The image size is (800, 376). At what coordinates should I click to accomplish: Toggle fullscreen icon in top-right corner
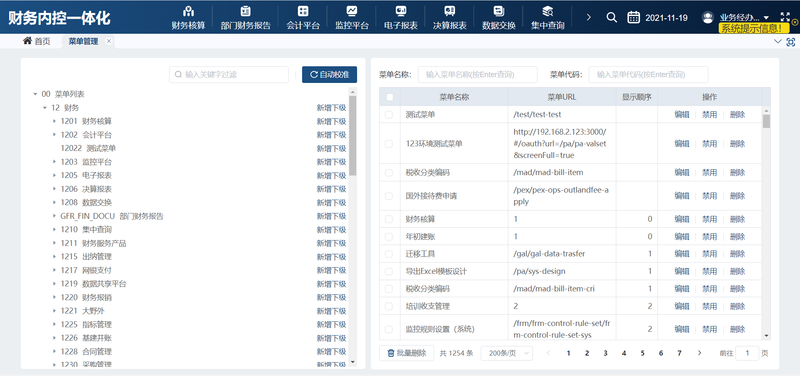(785, 17)
